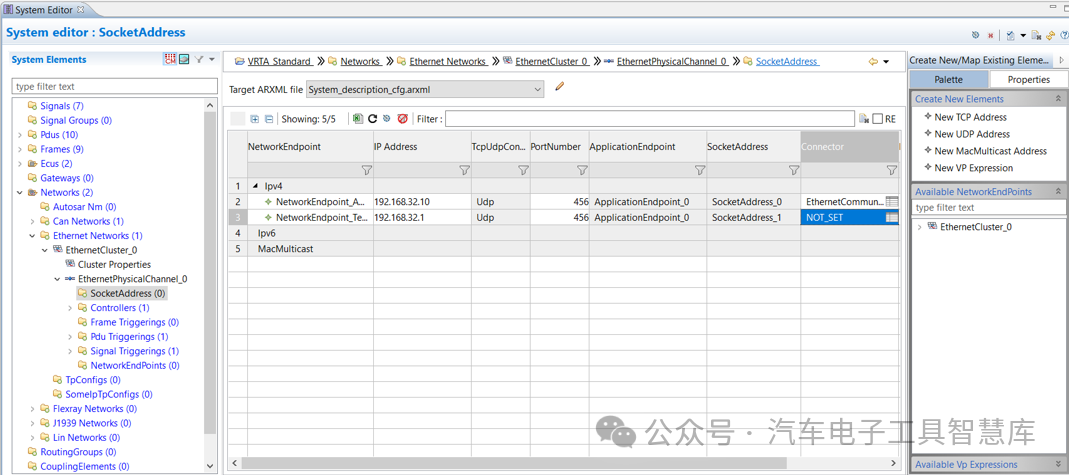Expand the Pdus (10) tree node
1069x475 pixels.
pyautogui.click(x=20, y=135)
